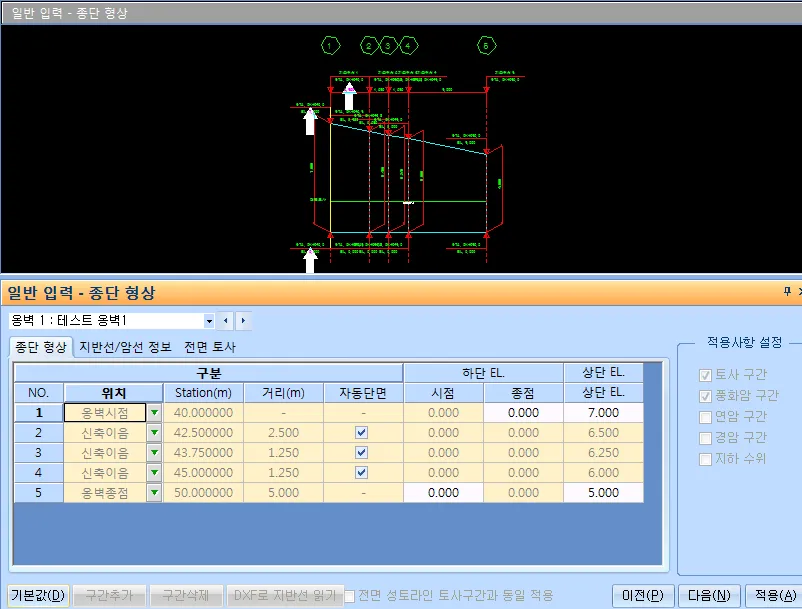Click the 하단 EL. group header
802x609 pixels.
tap(483, 373)
